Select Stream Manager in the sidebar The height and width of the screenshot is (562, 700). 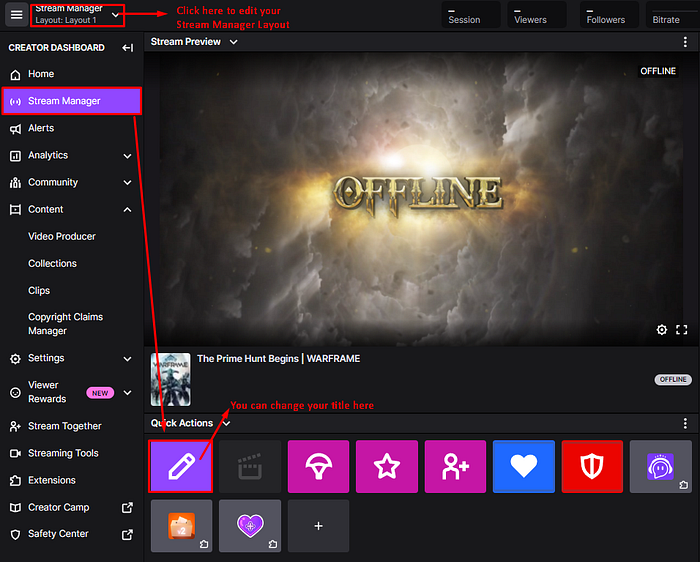71,101
